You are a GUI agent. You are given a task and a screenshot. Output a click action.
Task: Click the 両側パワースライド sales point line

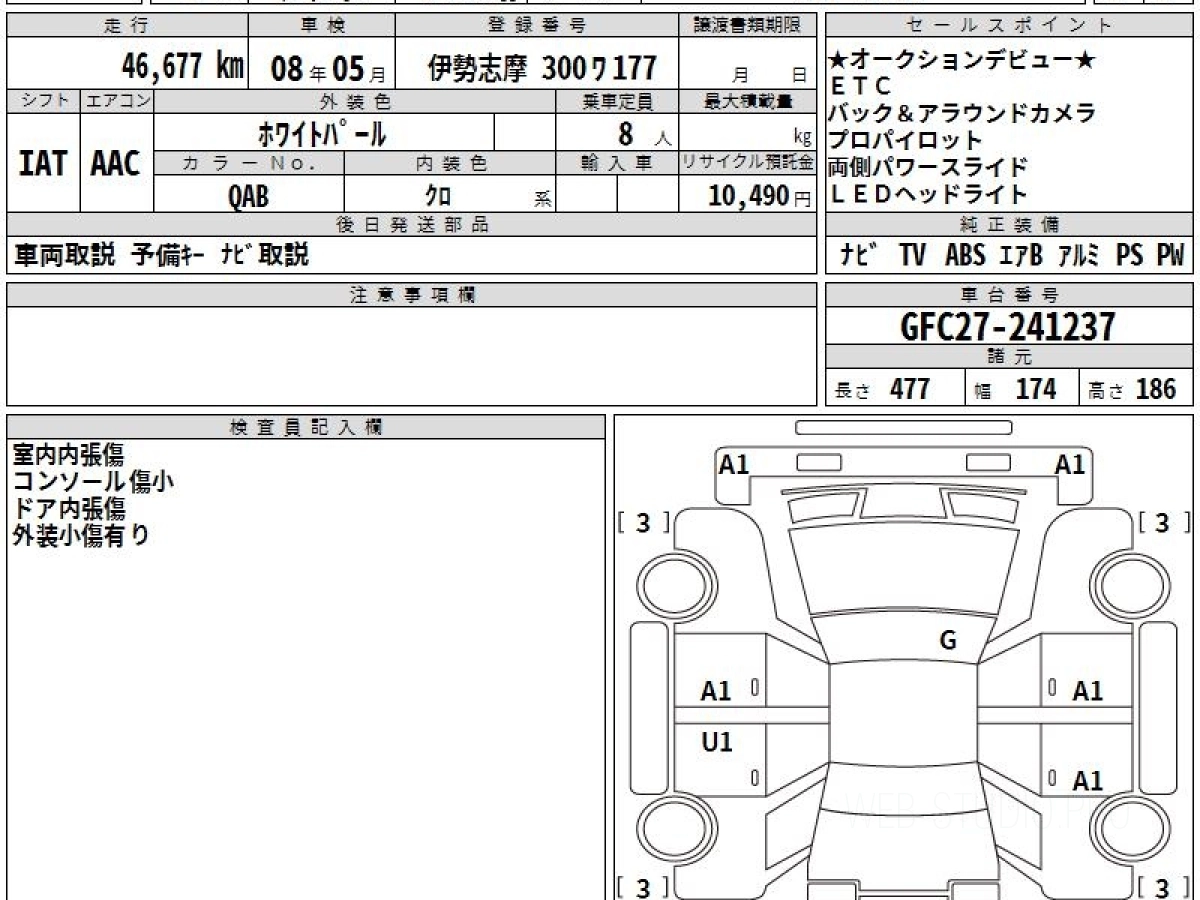click(927, 167)
